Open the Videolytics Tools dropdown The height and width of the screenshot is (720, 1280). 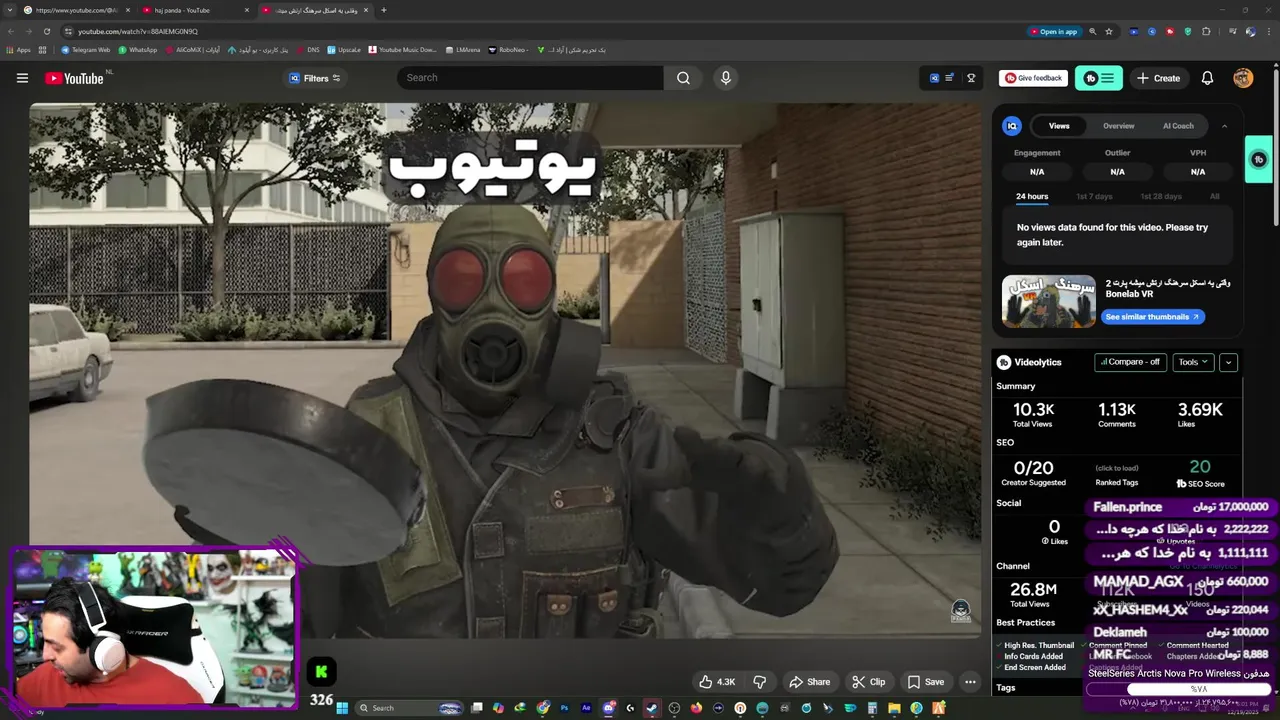point(1193,362)
